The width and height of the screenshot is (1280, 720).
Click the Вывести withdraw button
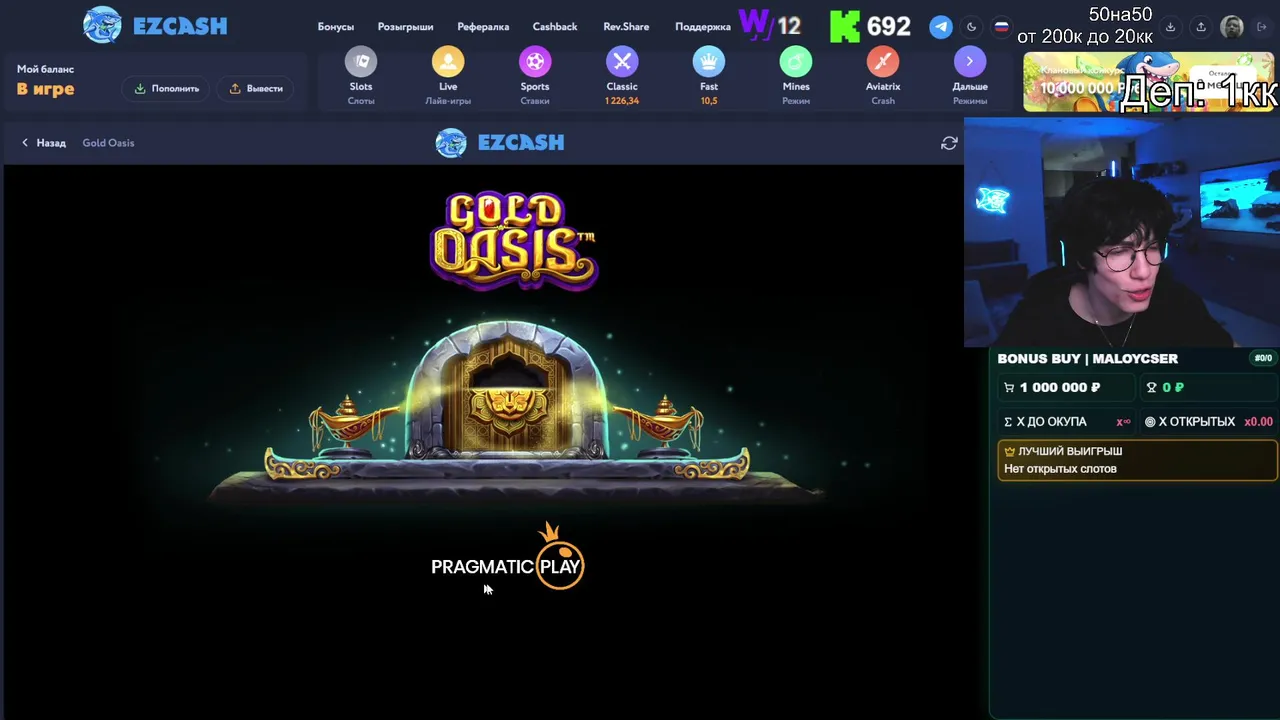click(256, 88)
